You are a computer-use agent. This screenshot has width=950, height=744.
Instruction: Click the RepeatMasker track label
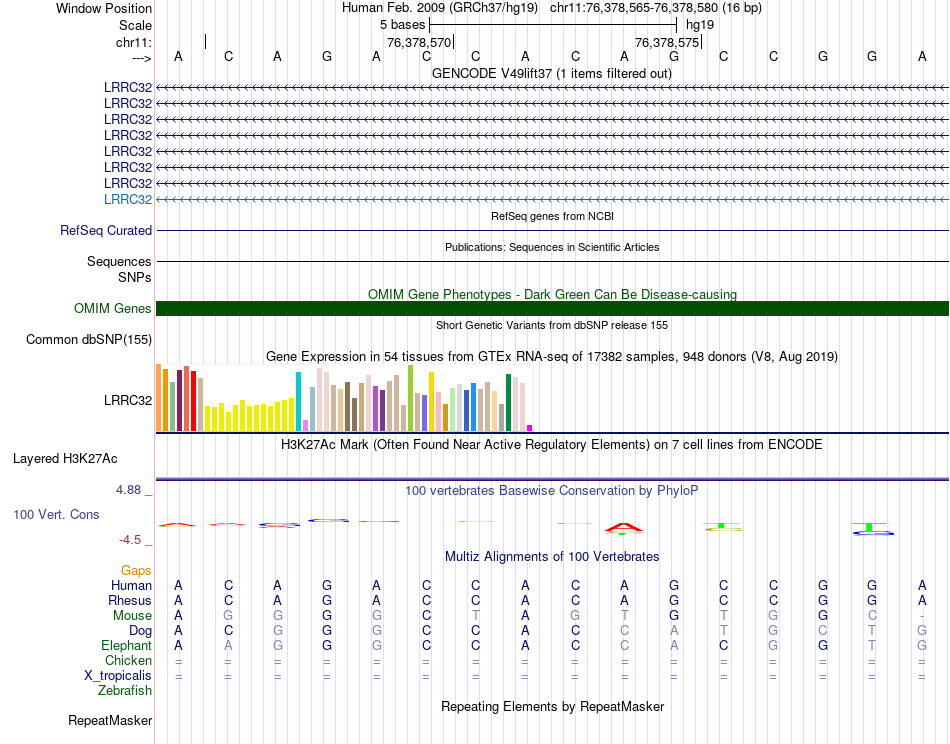pos(110,720)
